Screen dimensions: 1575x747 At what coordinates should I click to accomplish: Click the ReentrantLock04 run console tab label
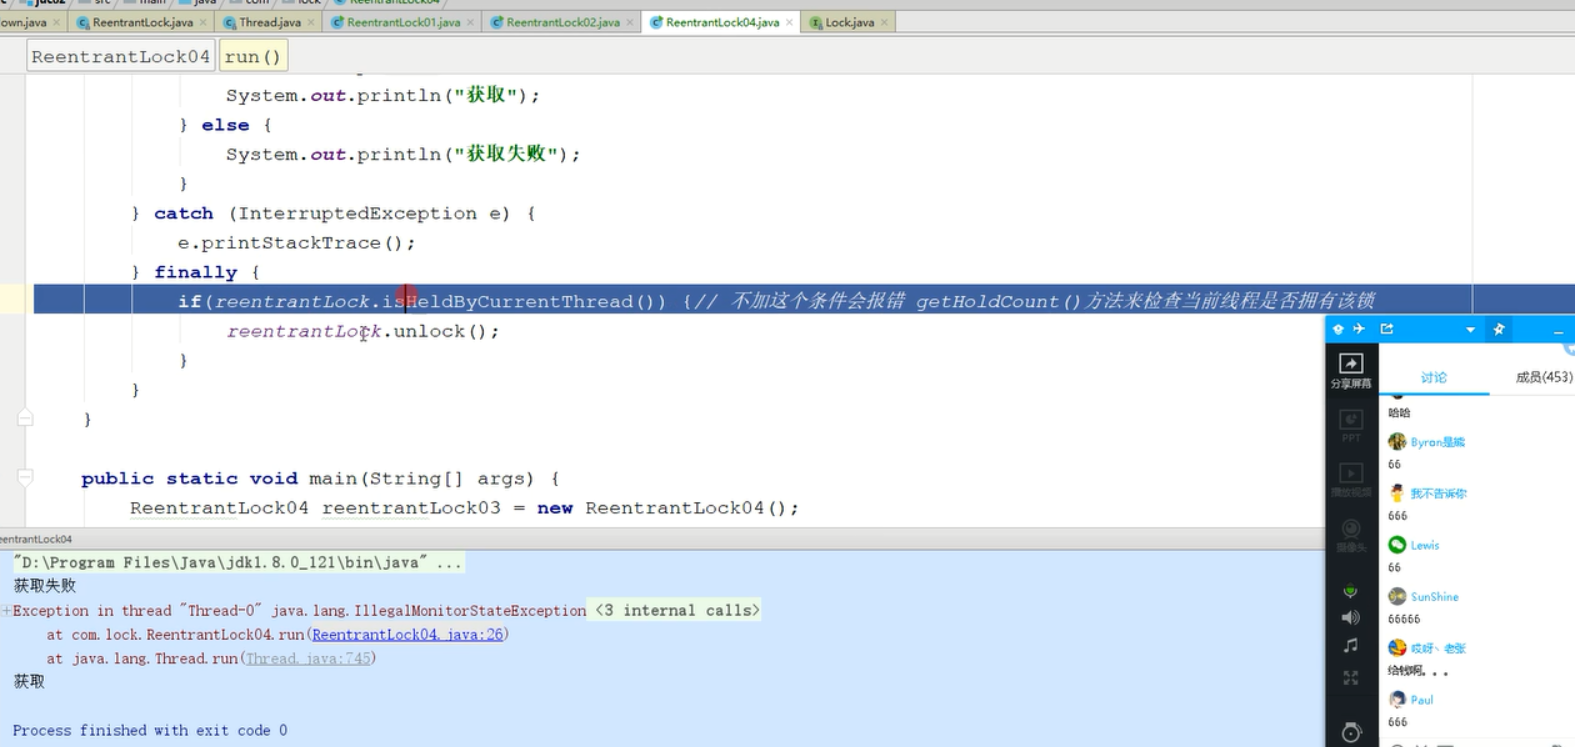point(36,539)
